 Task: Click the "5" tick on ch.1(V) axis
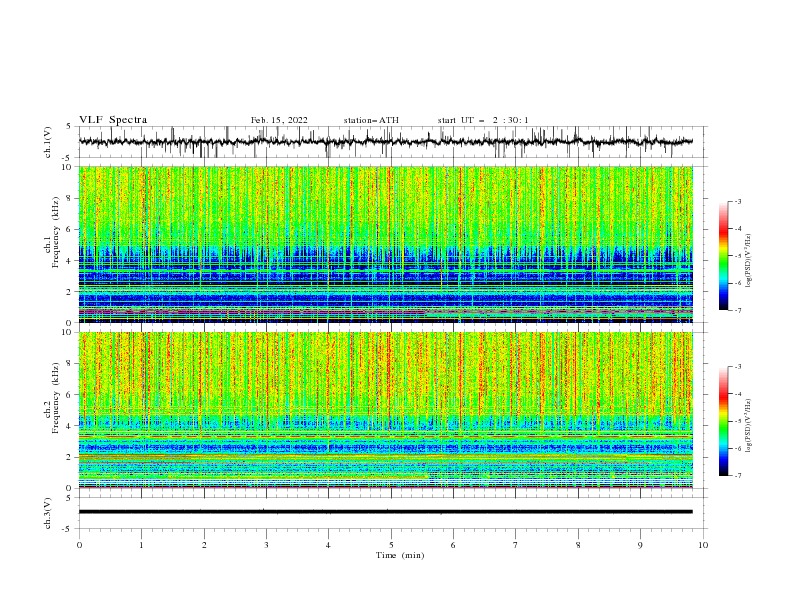(69, 126)
